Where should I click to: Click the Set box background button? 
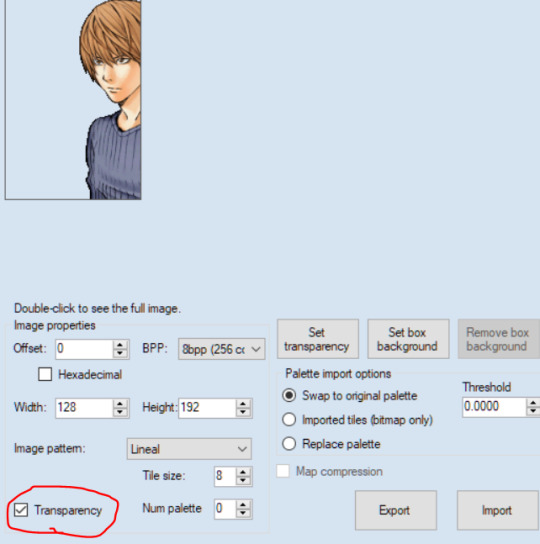pyautogui.click(x=408, y=339)
